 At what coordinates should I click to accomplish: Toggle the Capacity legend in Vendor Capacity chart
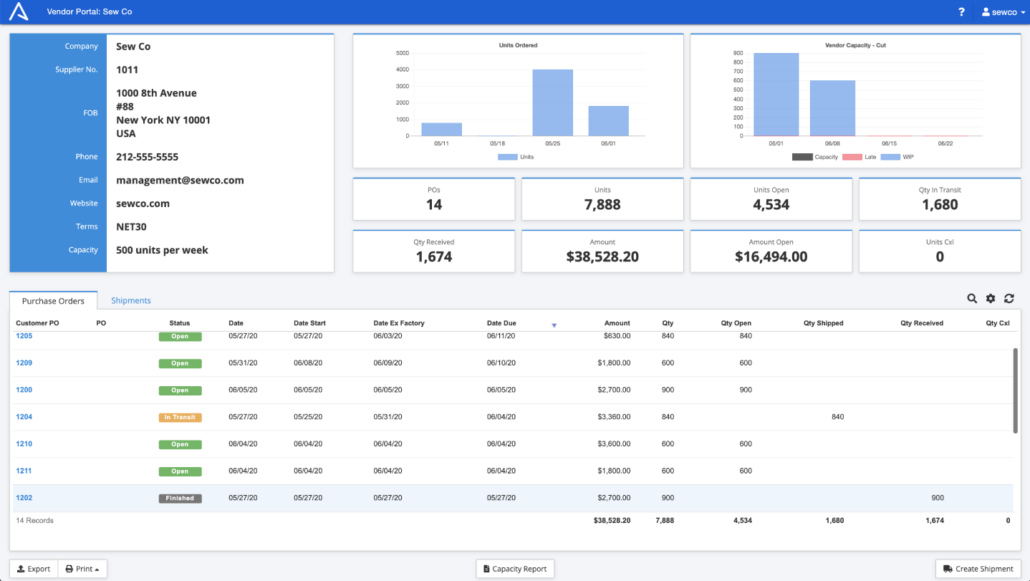click(x=802, y=157)
